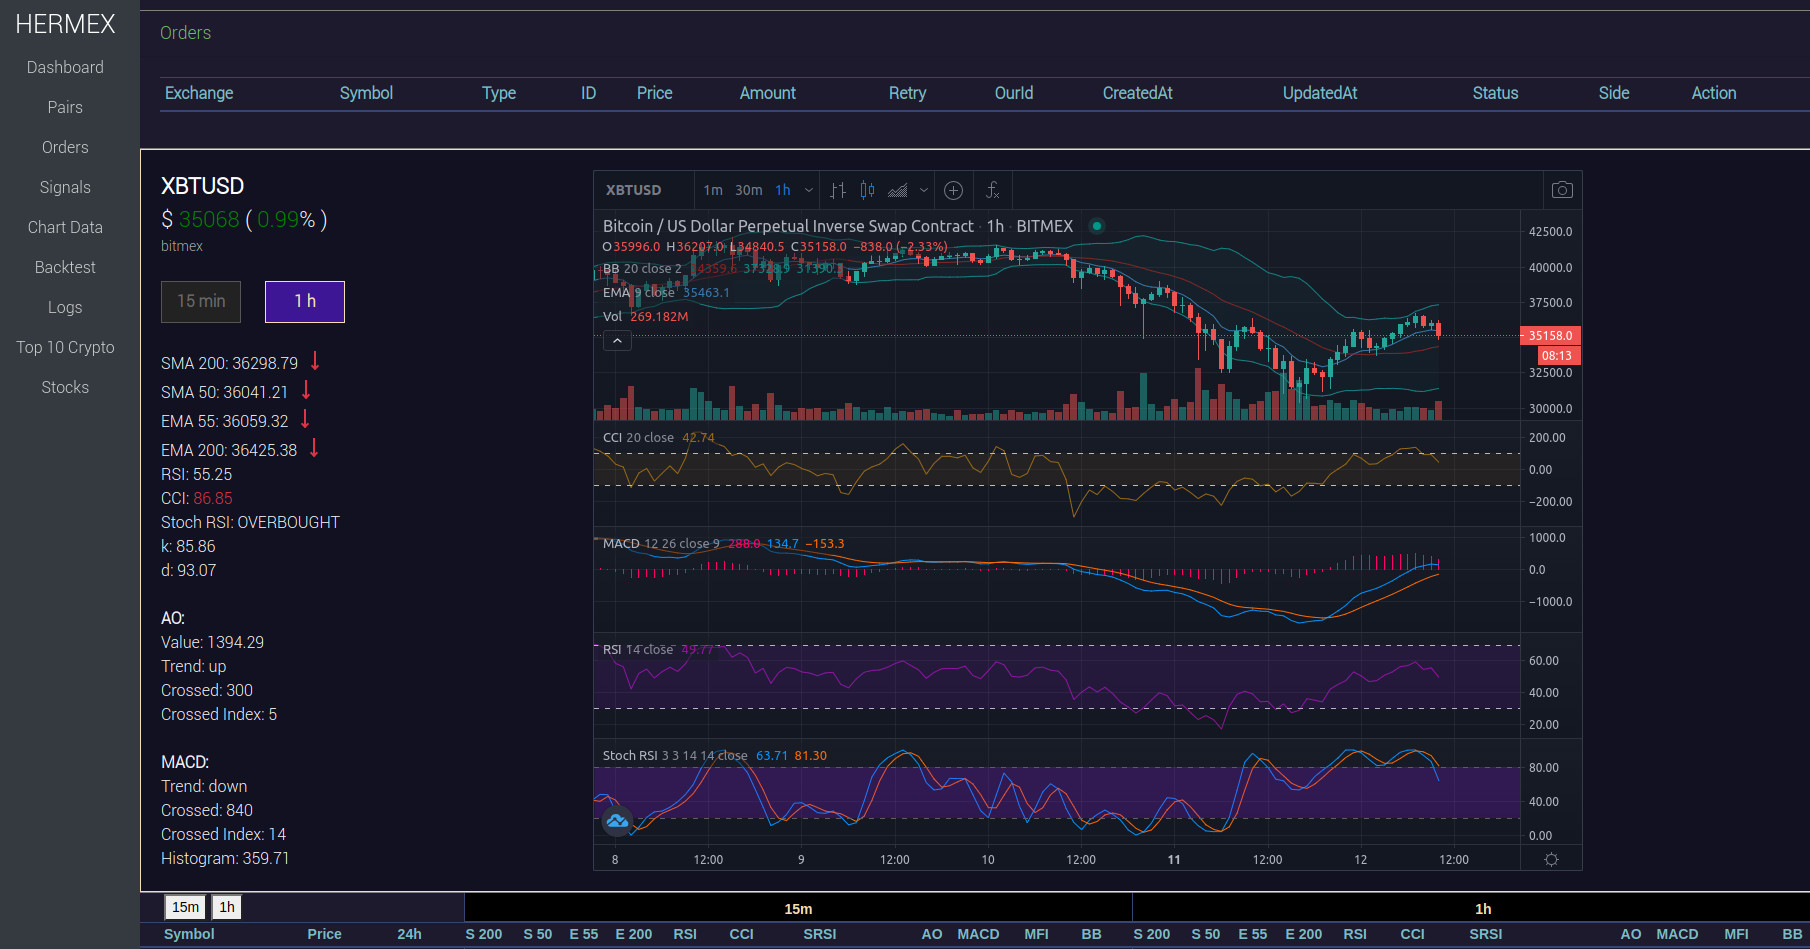Image resolution: width=1810 pixels, height=949 pixels.
Task: Click the HERMEX logo link
Action: [65, 24]
